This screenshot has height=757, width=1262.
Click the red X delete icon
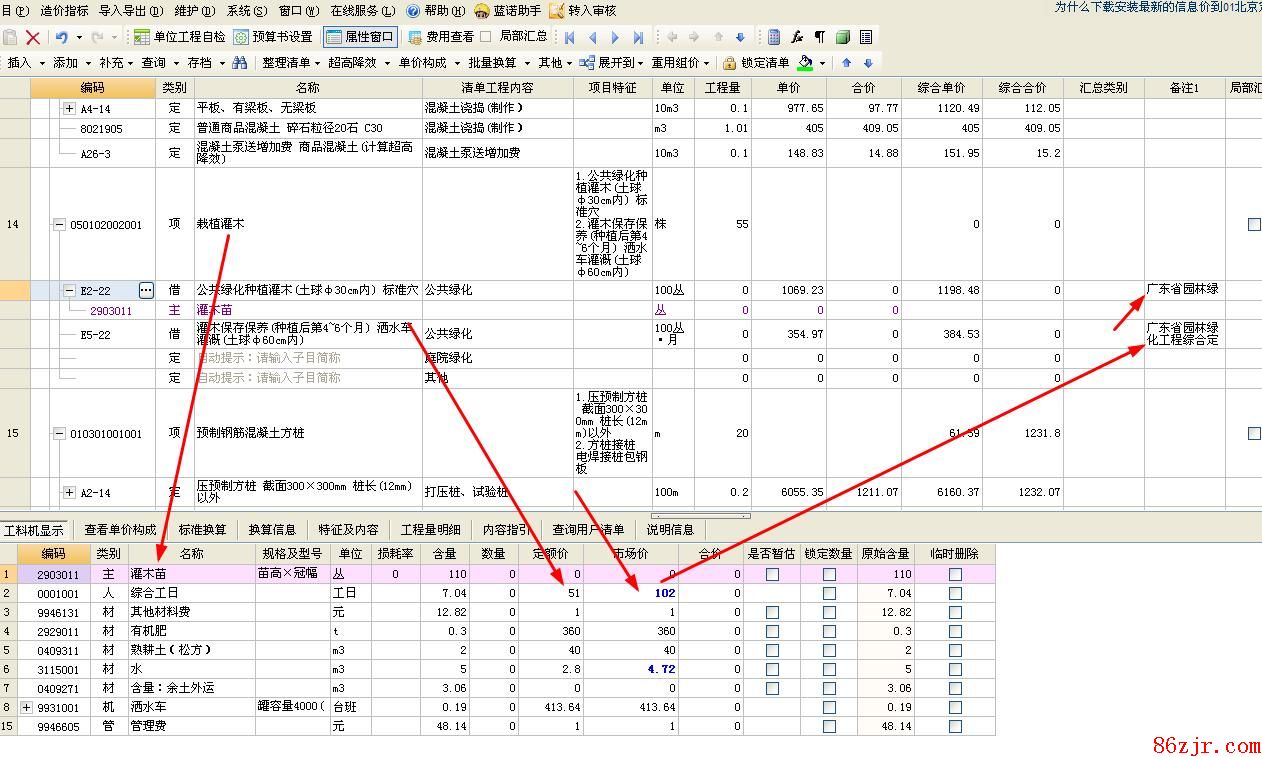click(x=33, y=37)
